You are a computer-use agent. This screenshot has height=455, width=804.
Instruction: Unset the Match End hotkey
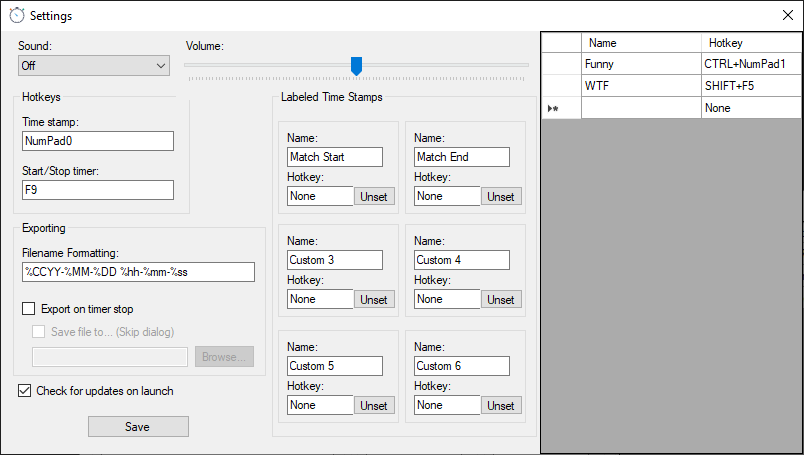[501, 197]
